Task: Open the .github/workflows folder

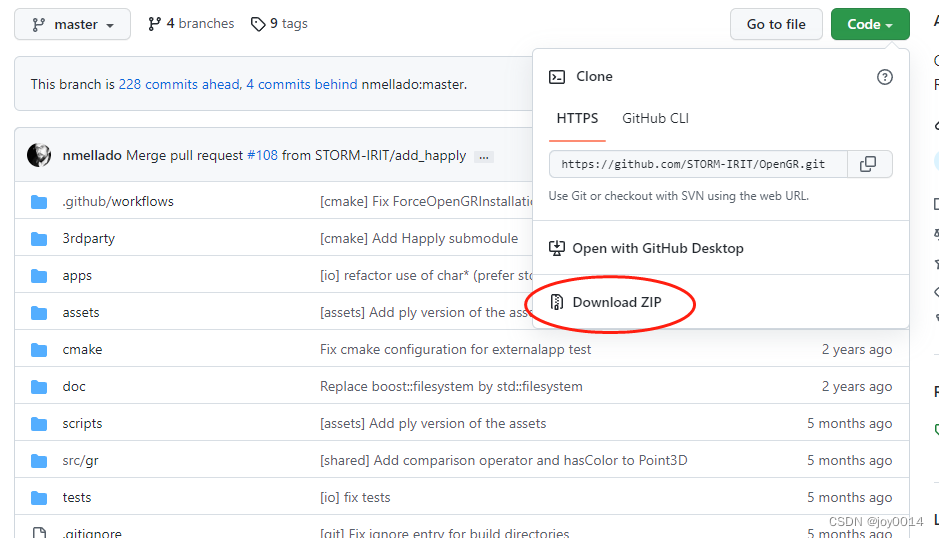Action: click(x=118, y=201)
